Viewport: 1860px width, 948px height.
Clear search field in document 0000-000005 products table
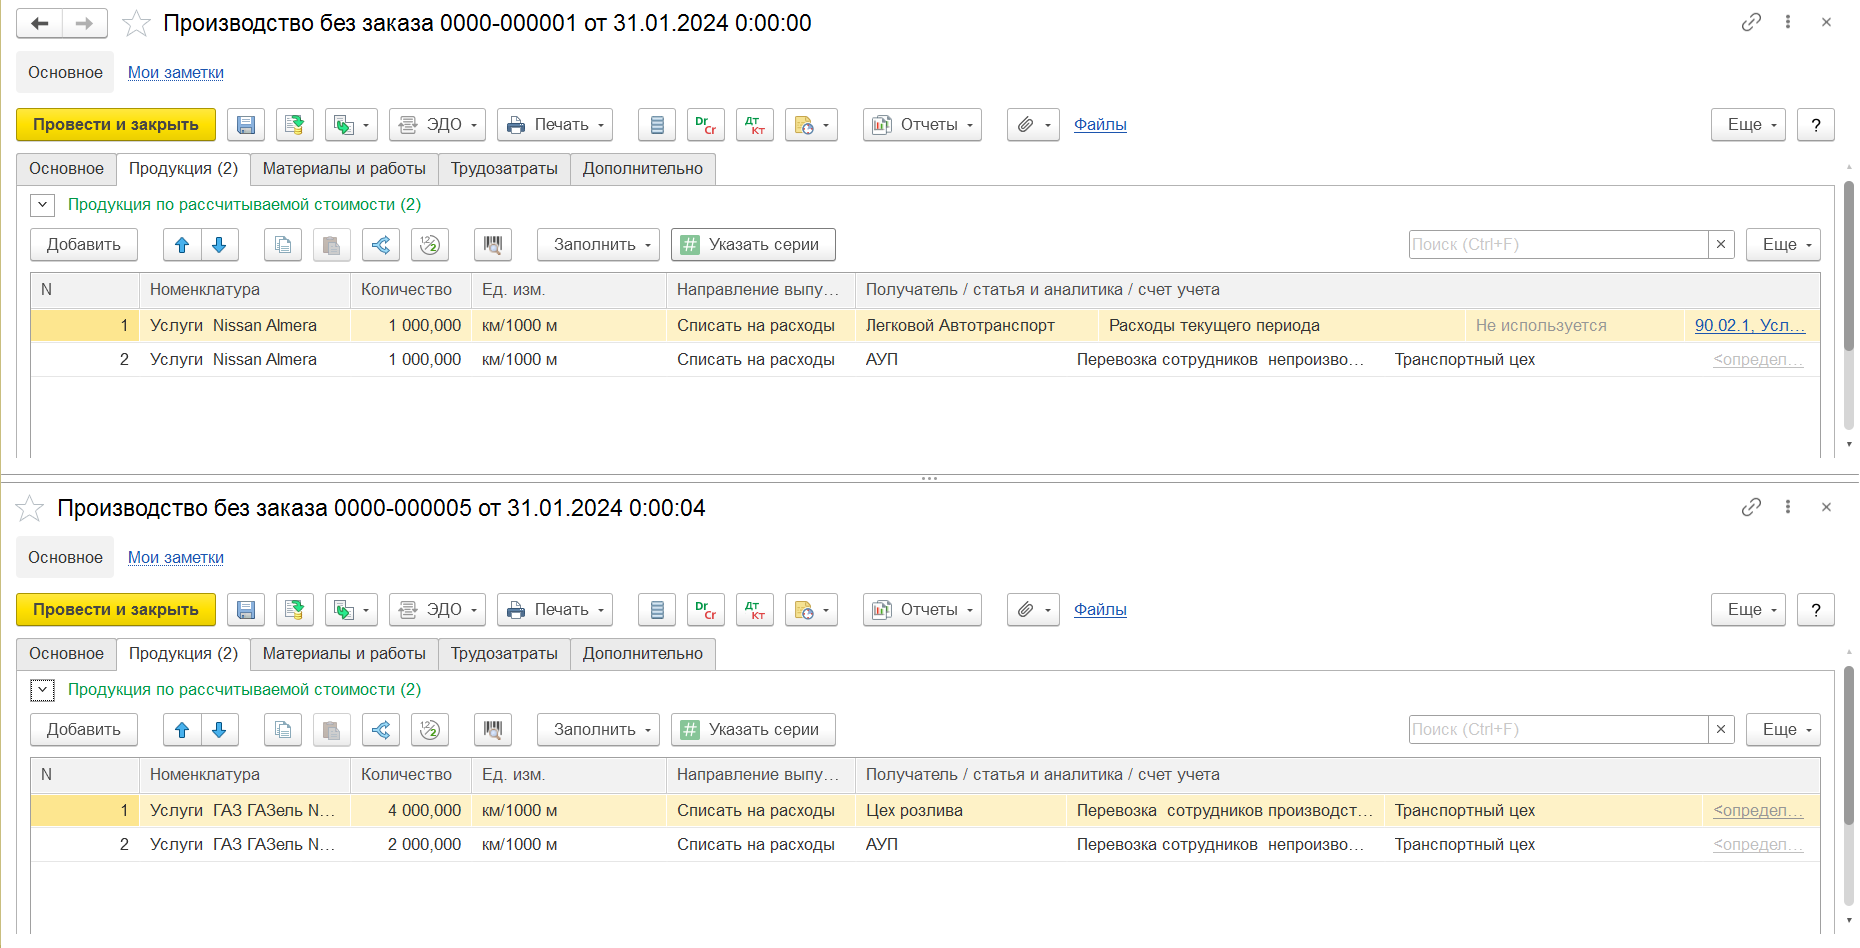pos(1721,730)
